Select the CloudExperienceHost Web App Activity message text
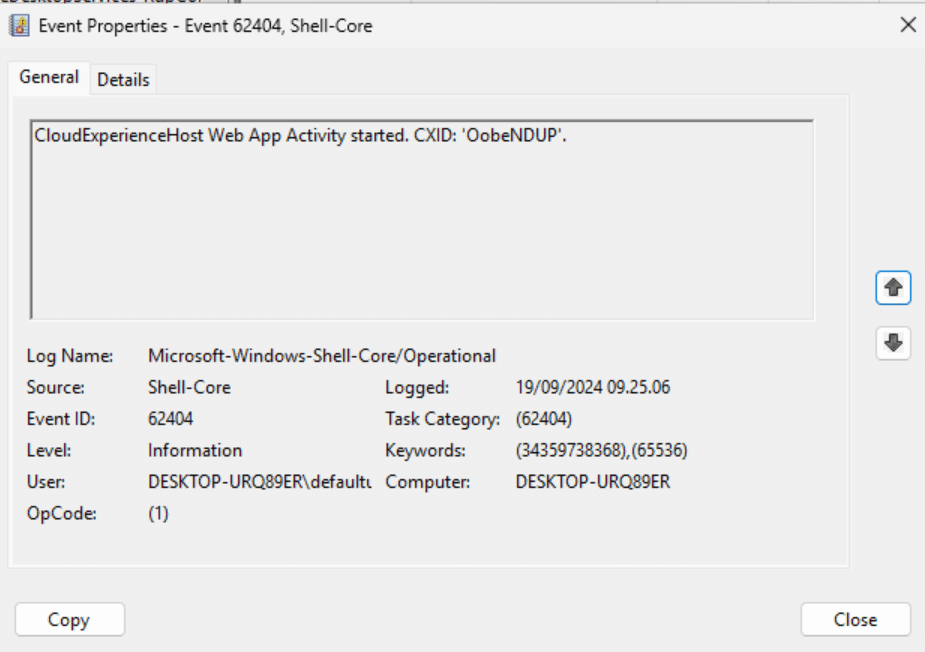This screenshot has width=925, height=652. pos(300,135)
